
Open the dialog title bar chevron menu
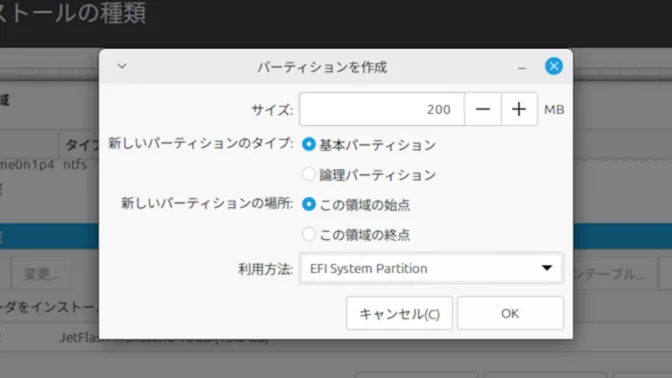(122, 66)
